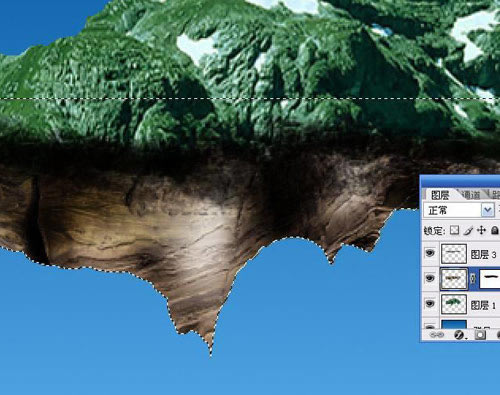Viewport: 500px width, 395px height.
Task: Select the 图层 1 layer name
Action: click(x=483, y=305)
